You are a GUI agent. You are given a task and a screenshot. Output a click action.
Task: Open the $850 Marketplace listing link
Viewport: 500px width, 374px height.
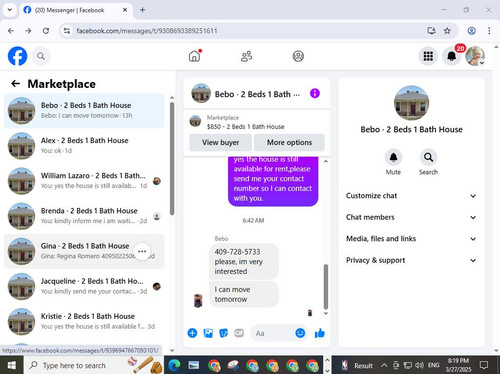(x=245, y=127)
